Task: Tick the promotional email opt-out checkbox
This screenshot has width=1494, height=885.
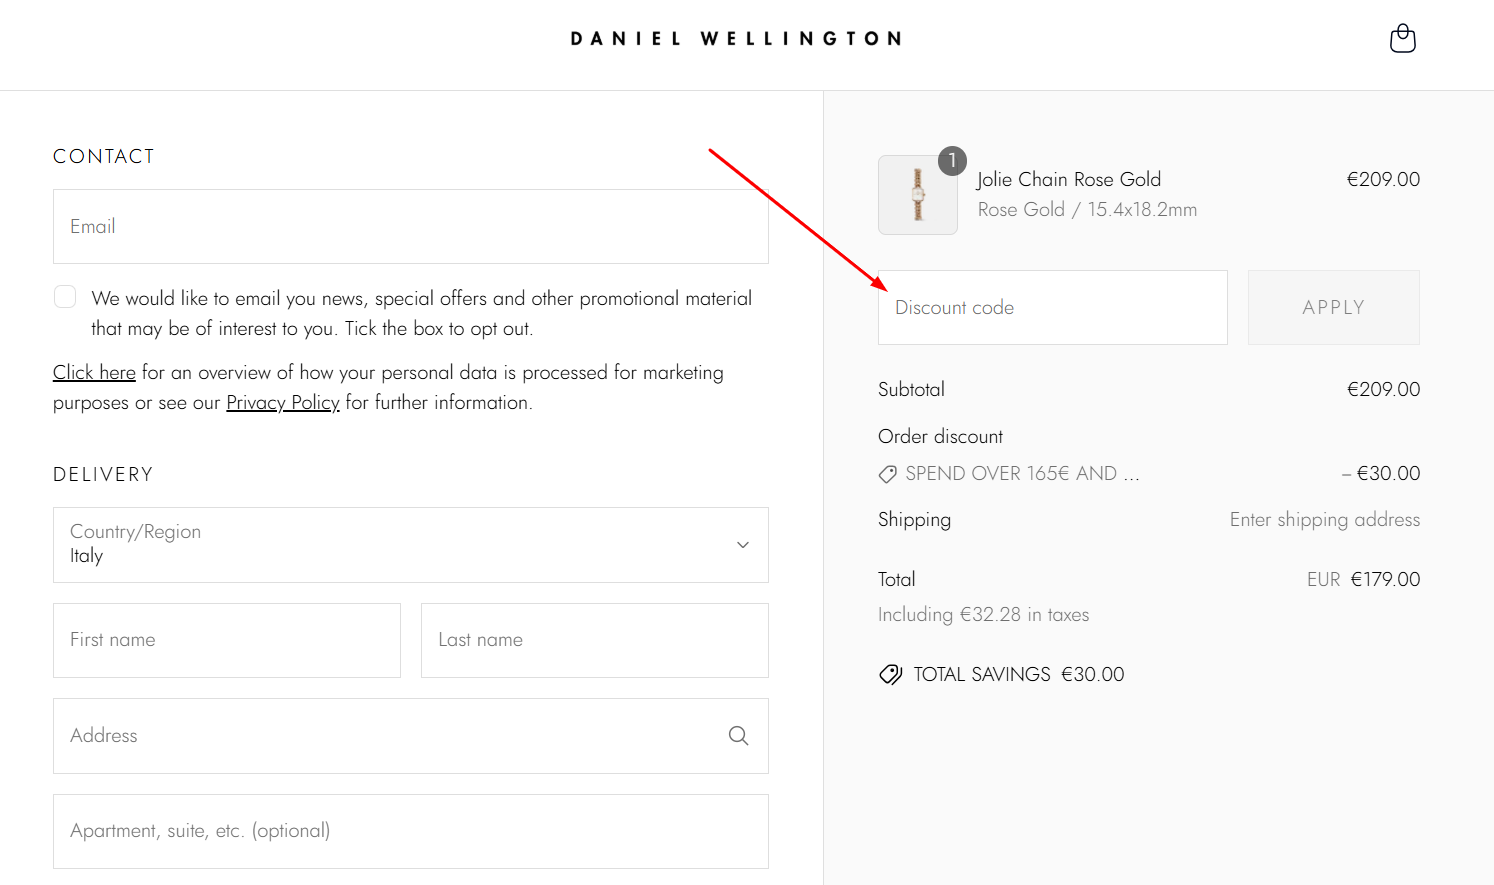Action: 64,296
